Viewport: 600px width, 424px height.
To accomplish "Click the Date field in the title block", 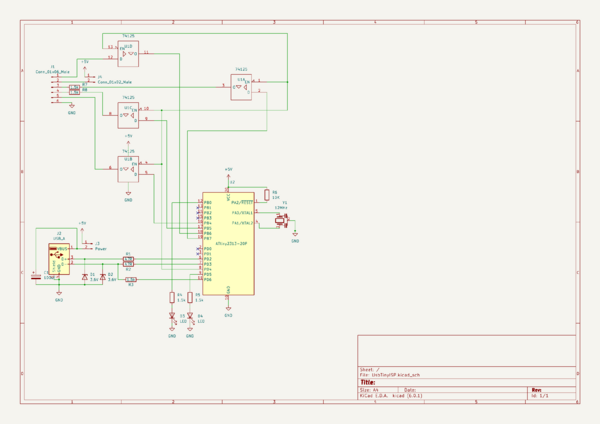I will click(x=410, y=390).
